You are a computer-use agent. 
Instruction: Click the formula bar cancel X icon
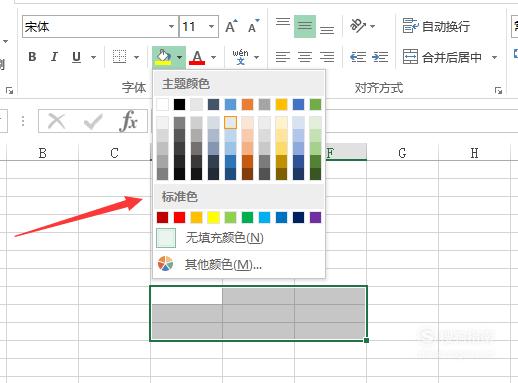[56, 121]
